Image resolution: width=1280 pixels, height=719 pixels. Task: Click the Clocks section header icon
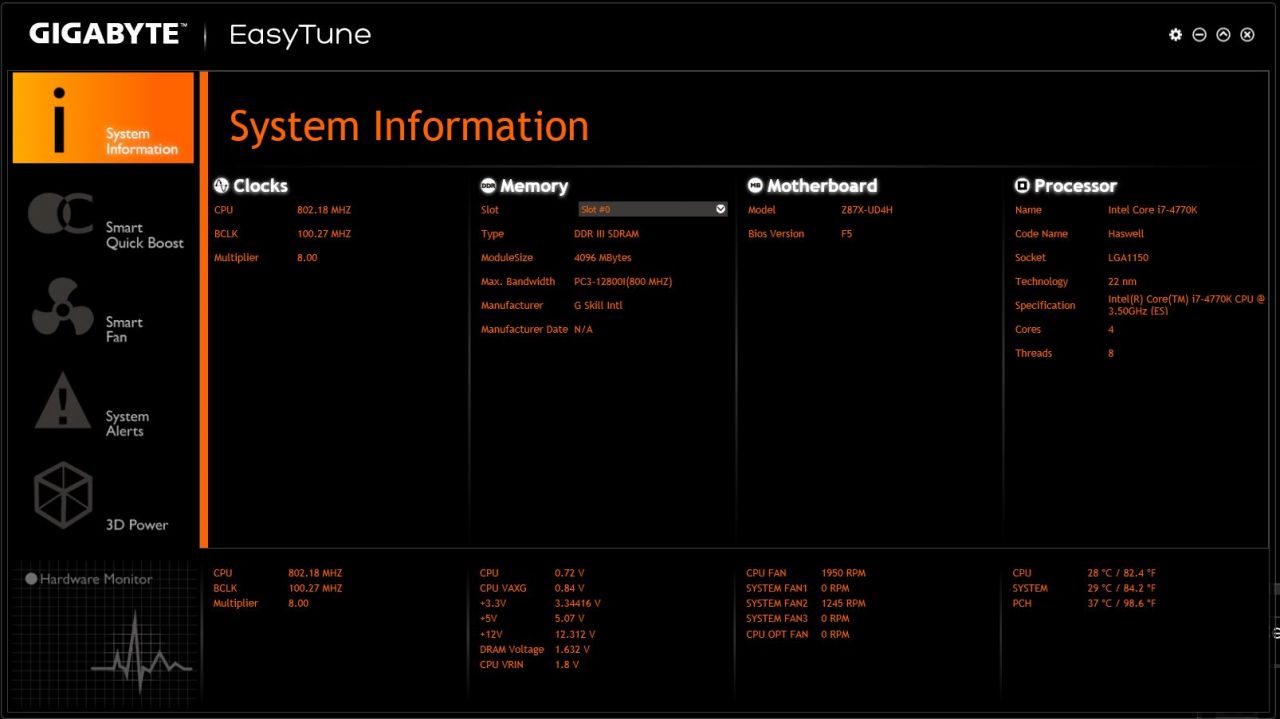coord(221,185)
